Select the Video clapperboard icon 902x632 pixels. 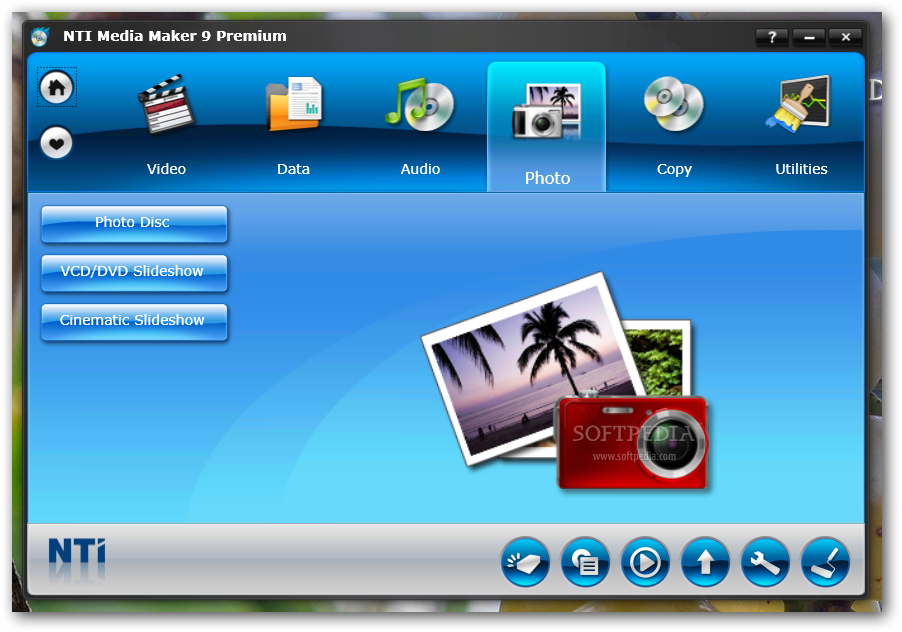pyautogui.click(x=166, y=104)
